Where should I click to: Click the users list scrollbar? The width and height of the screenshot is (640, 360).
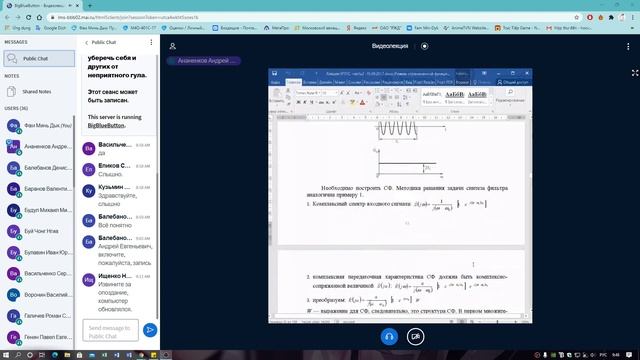coord(74,151)
